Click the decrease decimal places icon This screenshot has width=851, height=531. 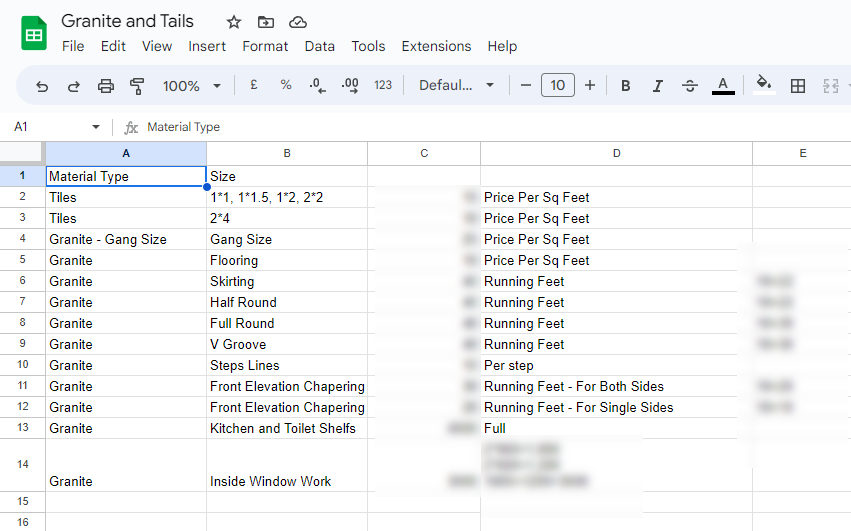click(317, 86)
